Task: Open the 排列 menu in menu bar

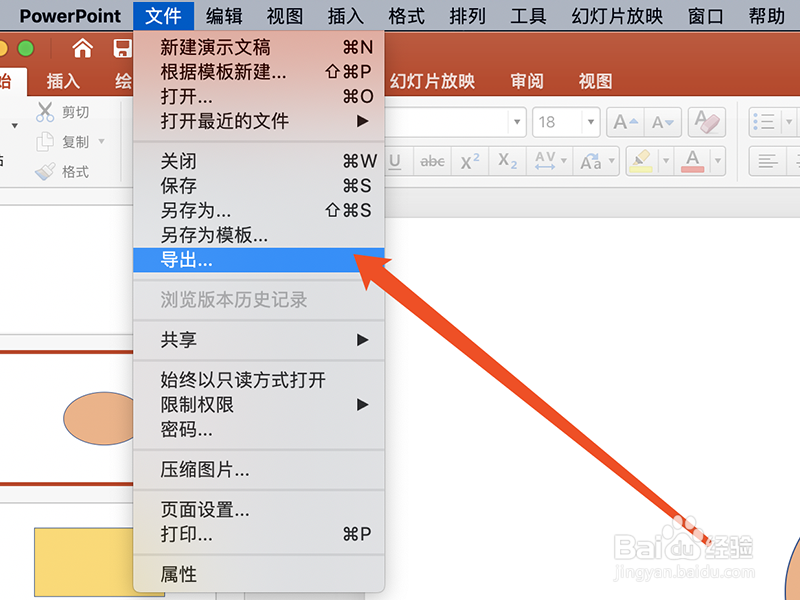Action: pyautogui.click(x=467, y=16)
